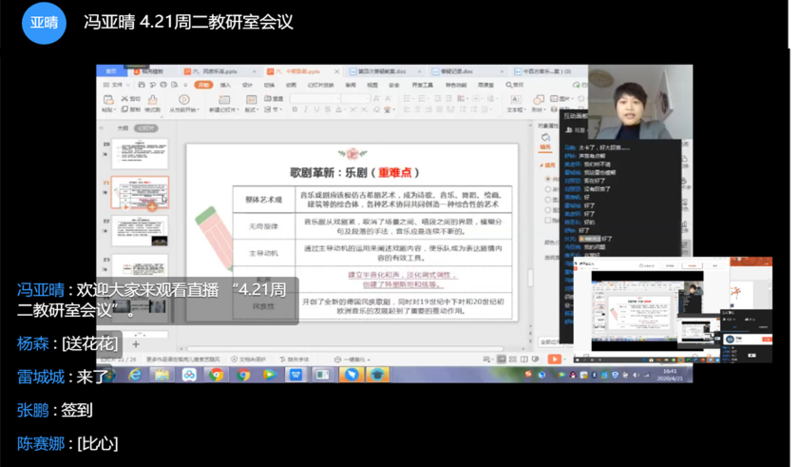Select slide 20 thumbnail
Viewport: 800px width, 467px height.
point(139,154)
